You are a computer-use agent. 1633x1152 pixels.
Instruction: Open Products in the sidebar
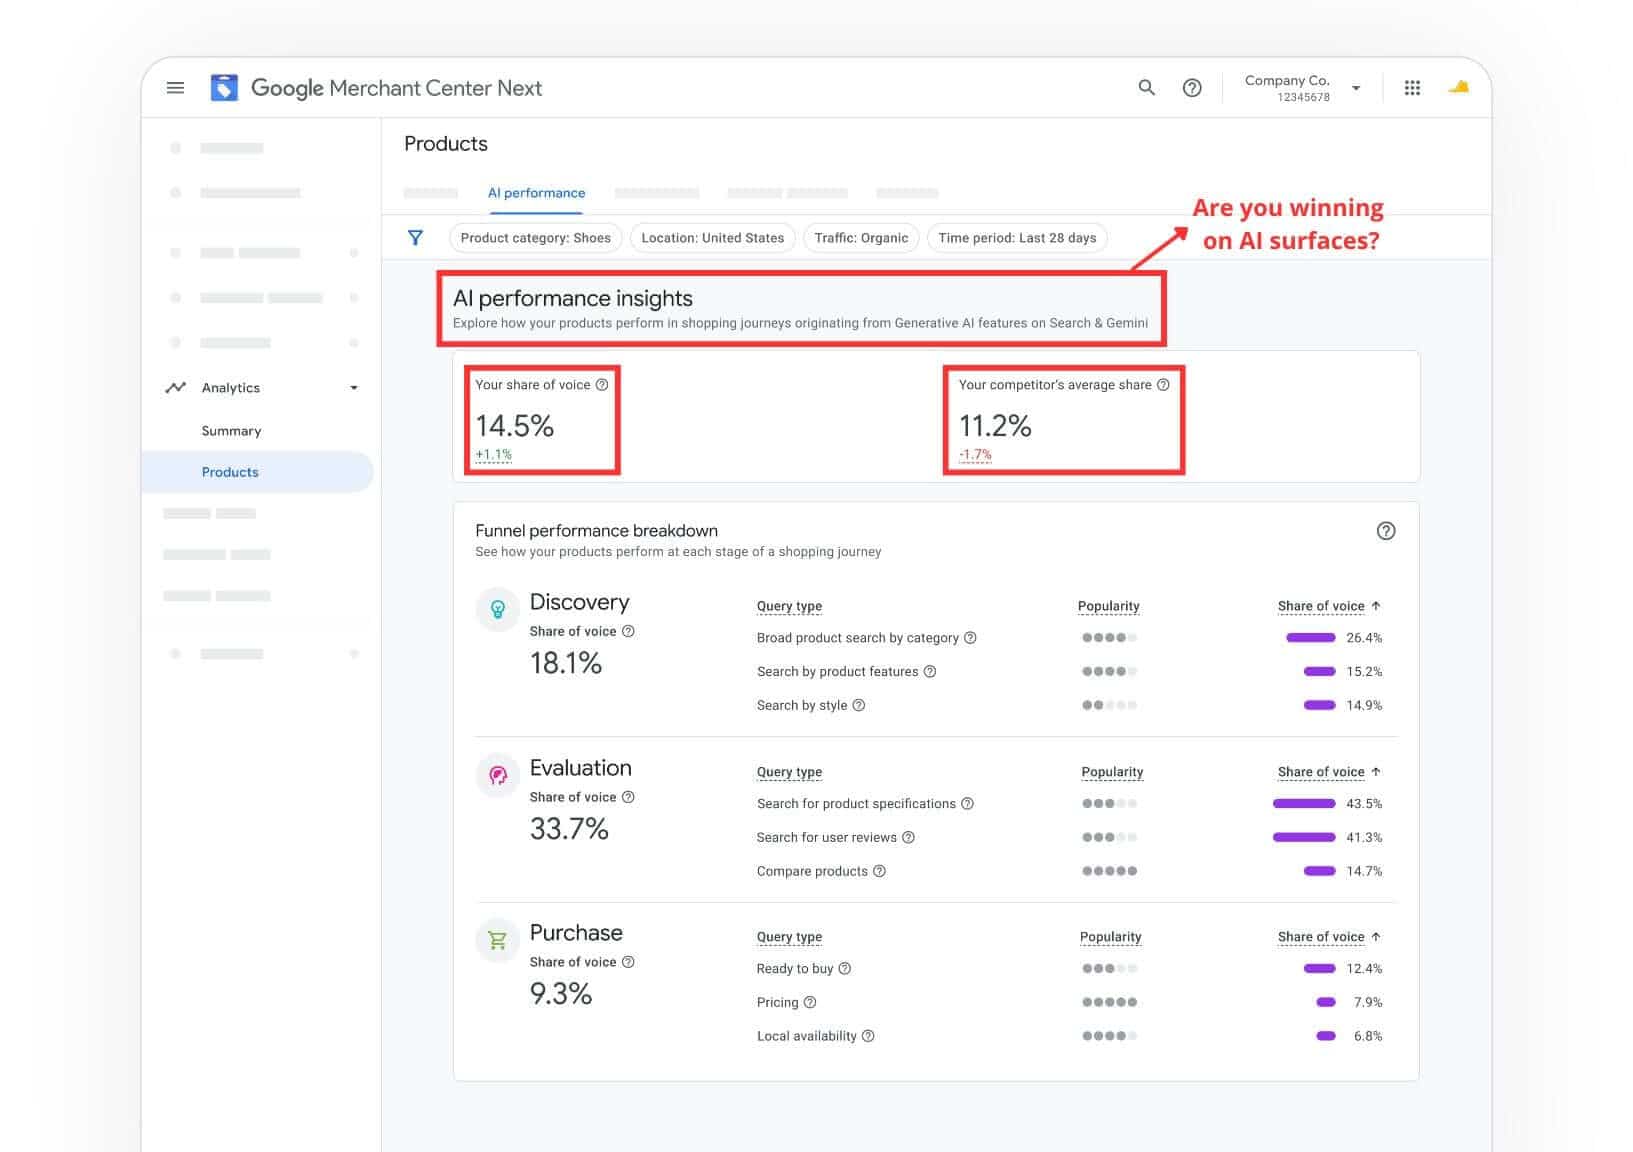(257, 472)
